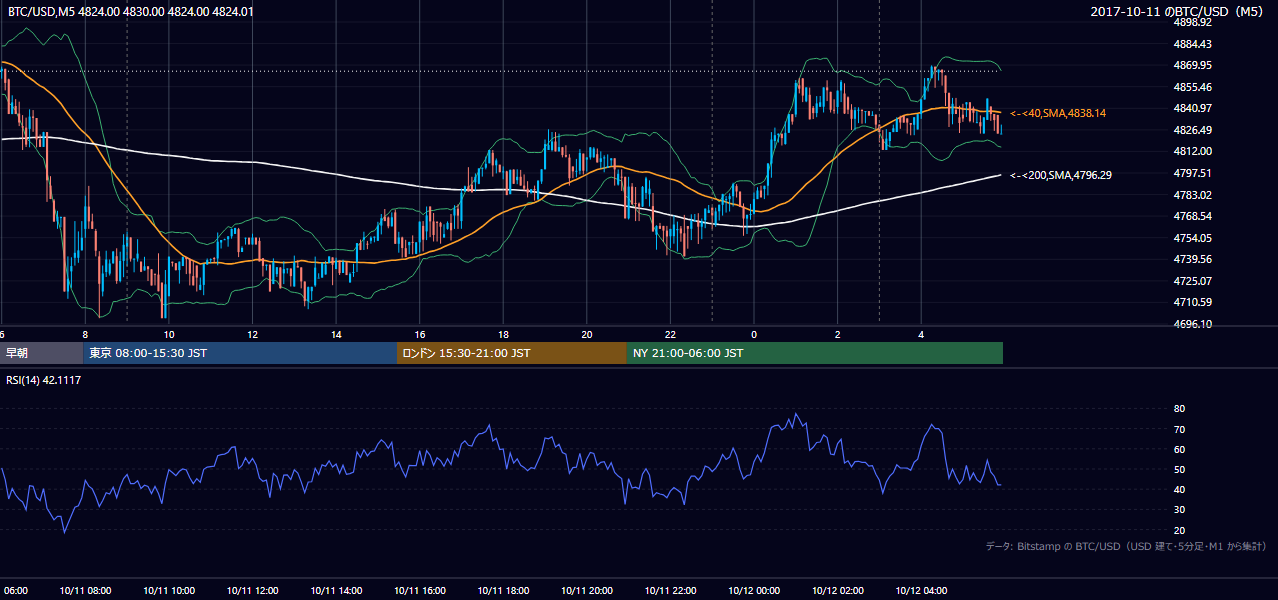Viewport: 1278px width, 600px height.
Task: Click the 200 SMA label 4796.29
Action: click(1061, 175)
